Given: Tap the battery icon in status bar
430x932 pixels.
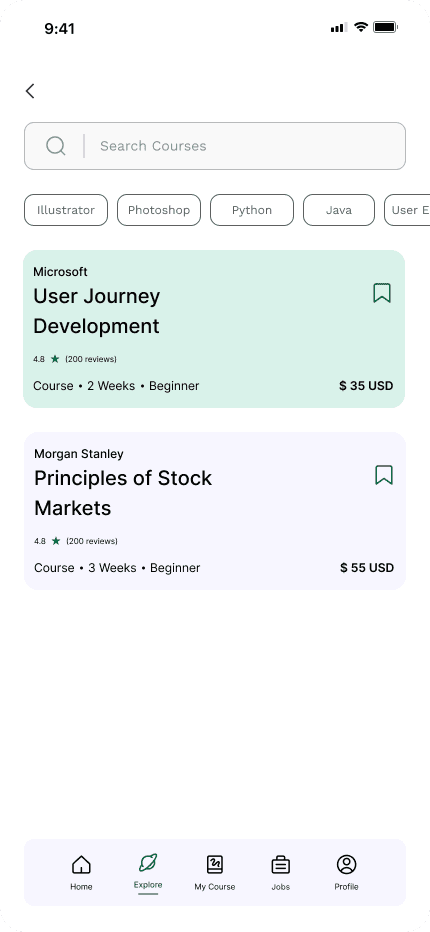Looking at the screenshot, I should point(385,27).
